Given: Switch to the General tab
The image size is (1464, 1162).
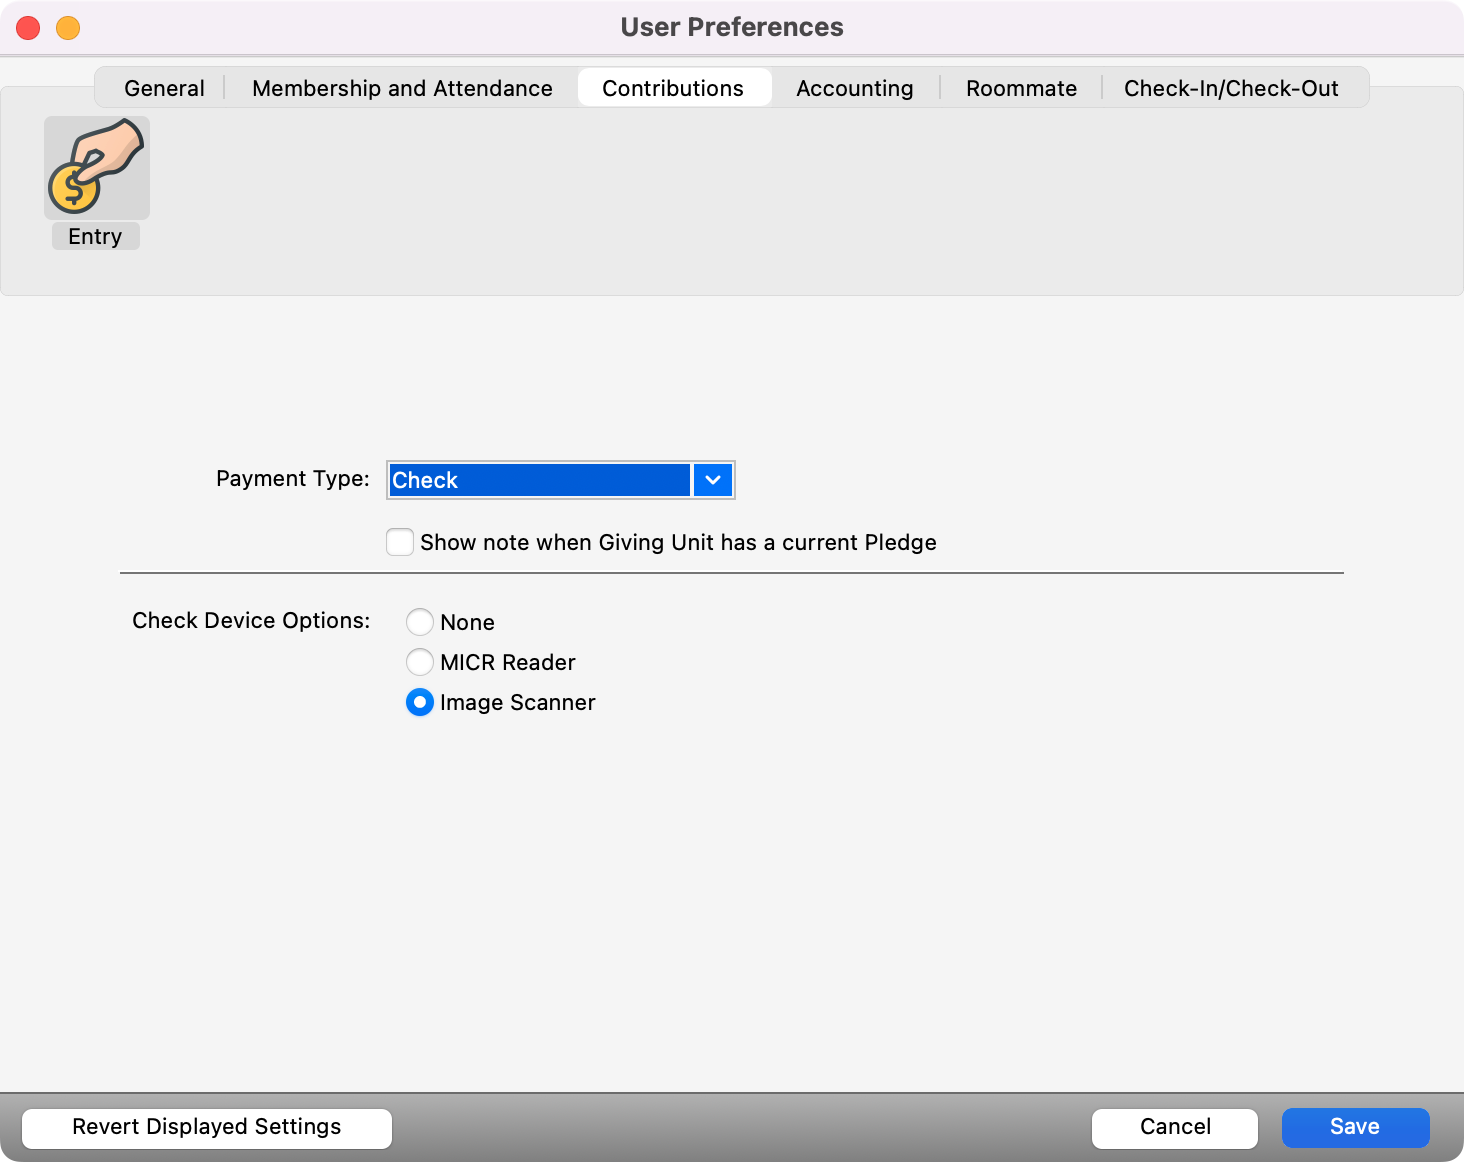Looking at the screenshot, I should pyautogui.click(x=164, y=88).
